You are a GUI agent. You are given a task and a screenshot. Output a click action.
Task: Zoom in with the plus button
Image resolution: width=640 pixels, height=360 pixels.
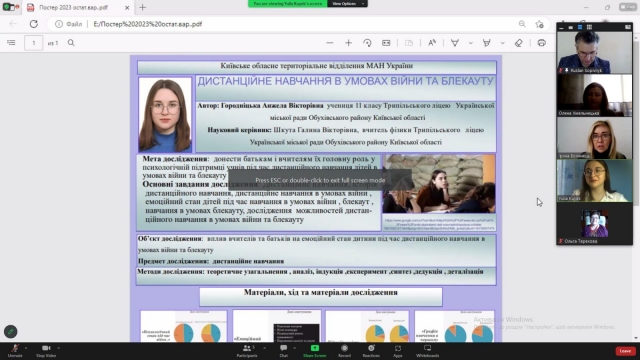pos(348,43)
